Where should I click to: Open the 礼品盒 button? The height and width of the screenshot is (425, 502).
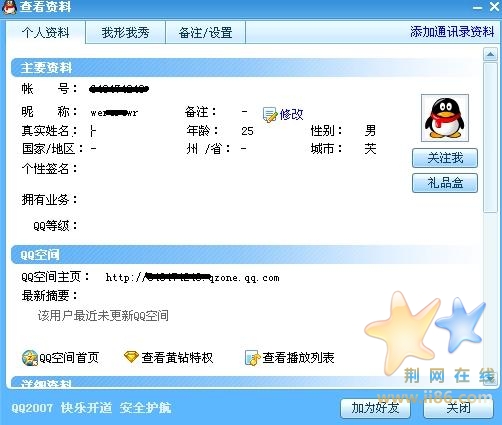click(445, 183)
